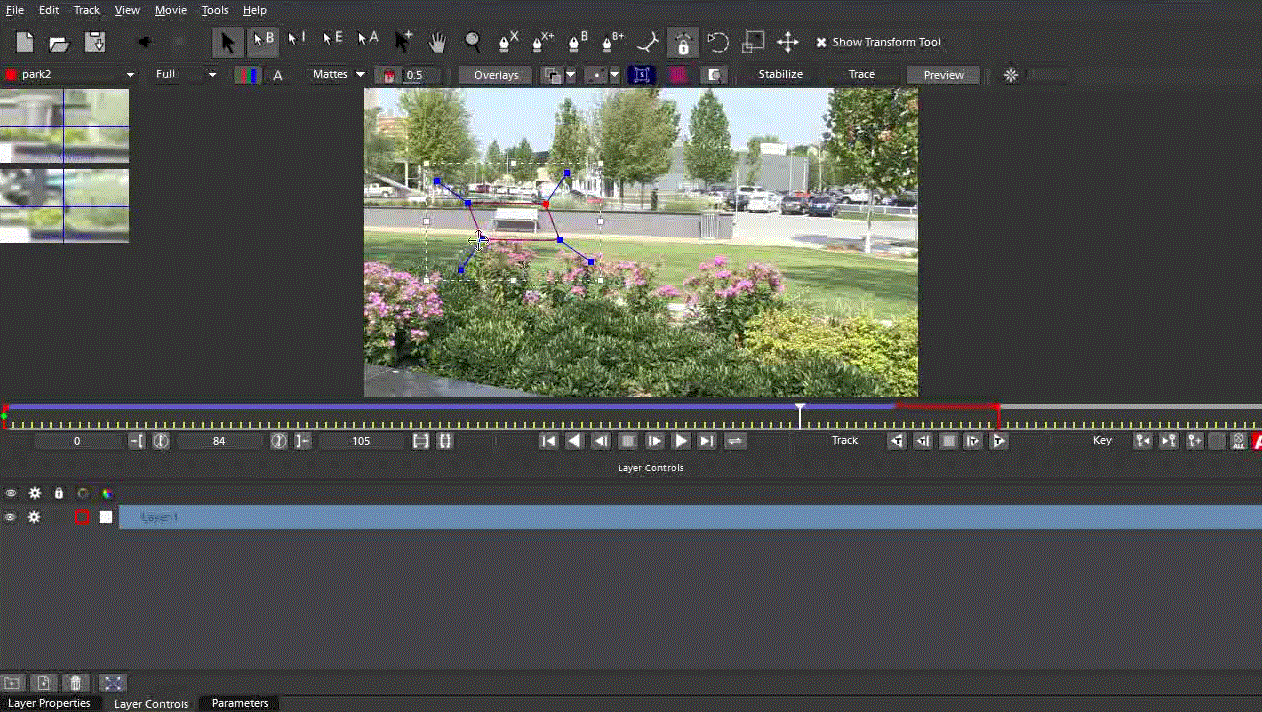Choose the Select Inner (I) arrow tool

tap(297, 40)
